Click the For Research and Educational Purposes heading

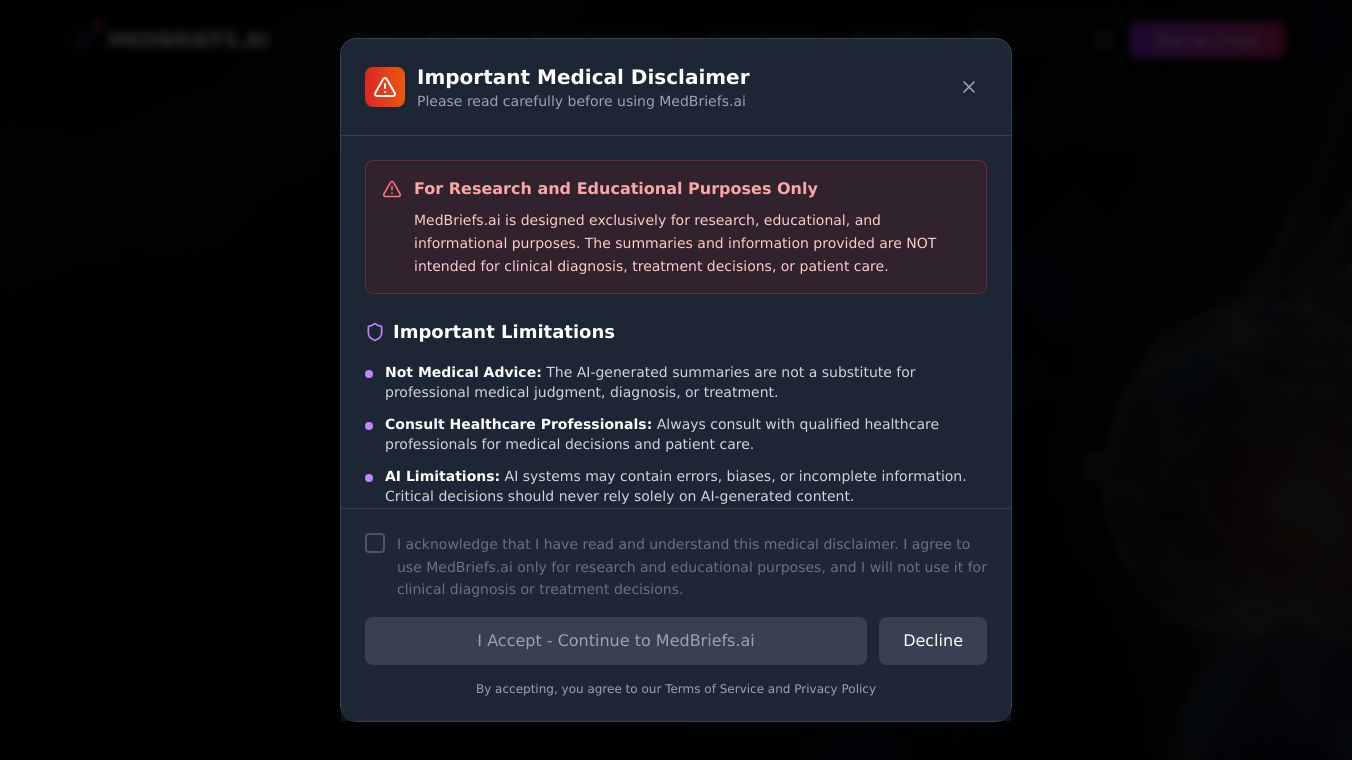615,189
